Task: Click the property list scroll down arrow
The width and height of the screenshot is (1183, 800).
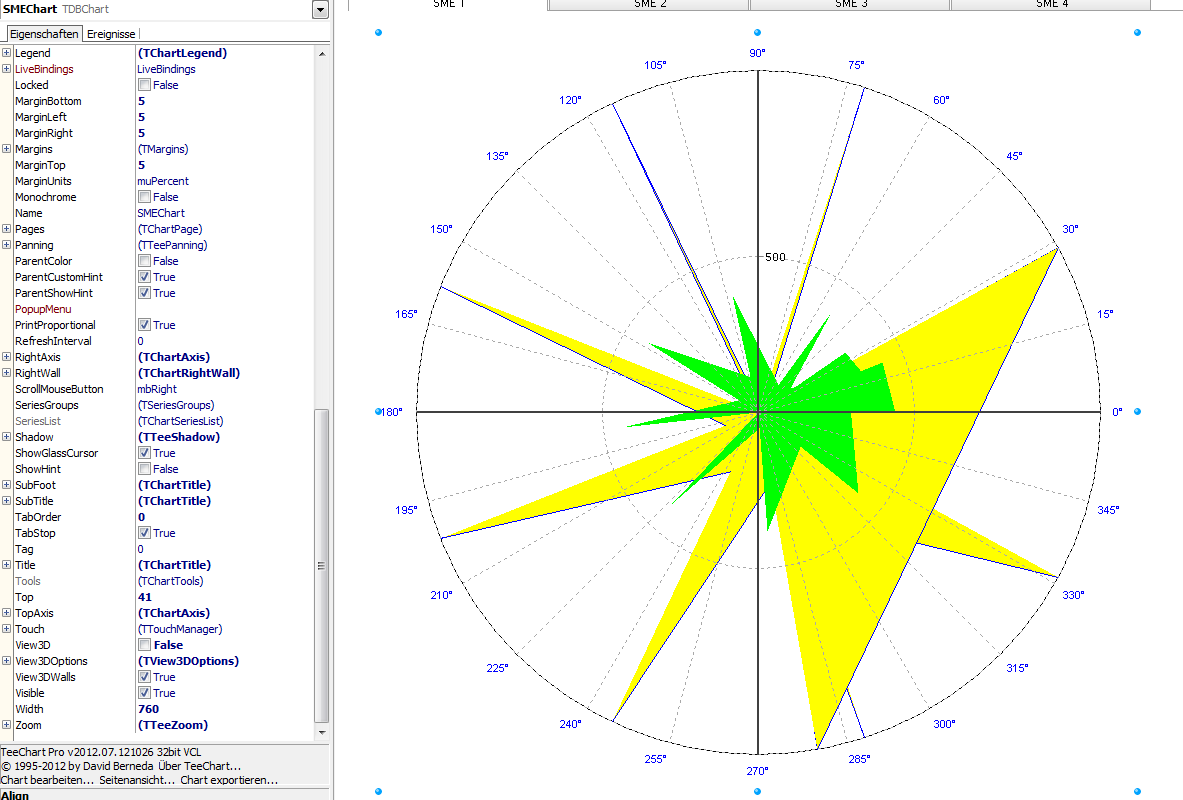Action: click(322, 732)
